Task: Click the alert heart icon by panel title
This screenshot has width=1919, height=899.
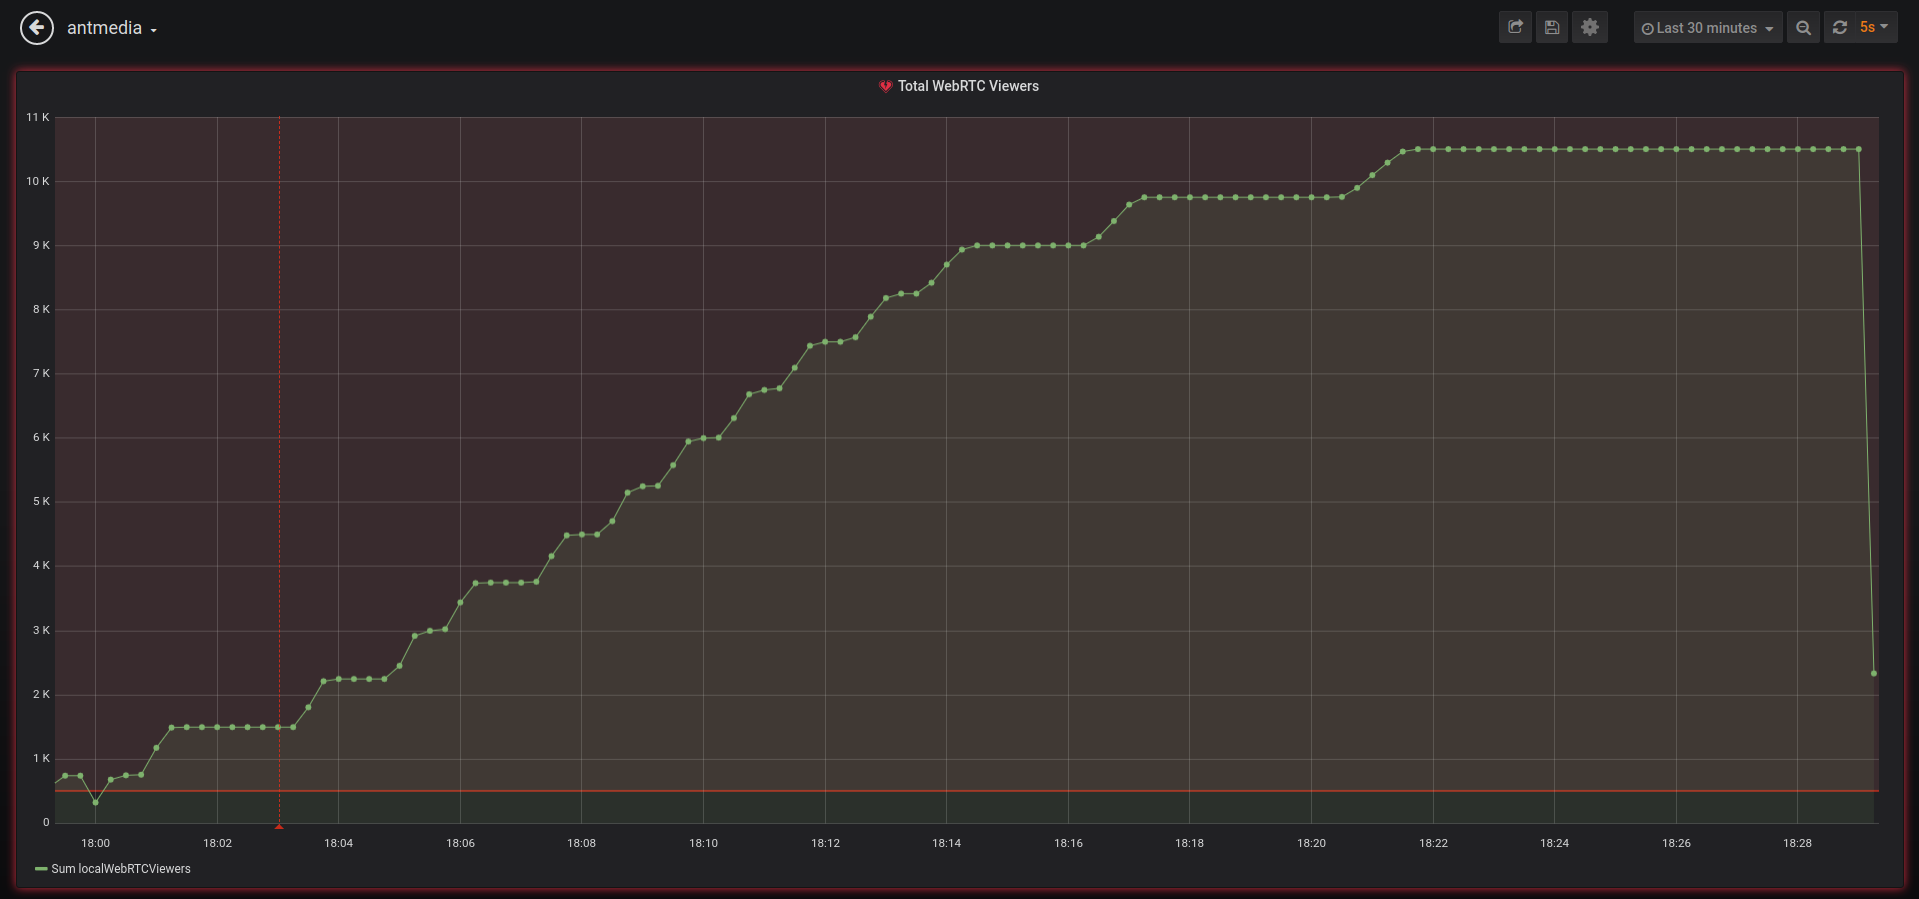Action: coord(885,86)
